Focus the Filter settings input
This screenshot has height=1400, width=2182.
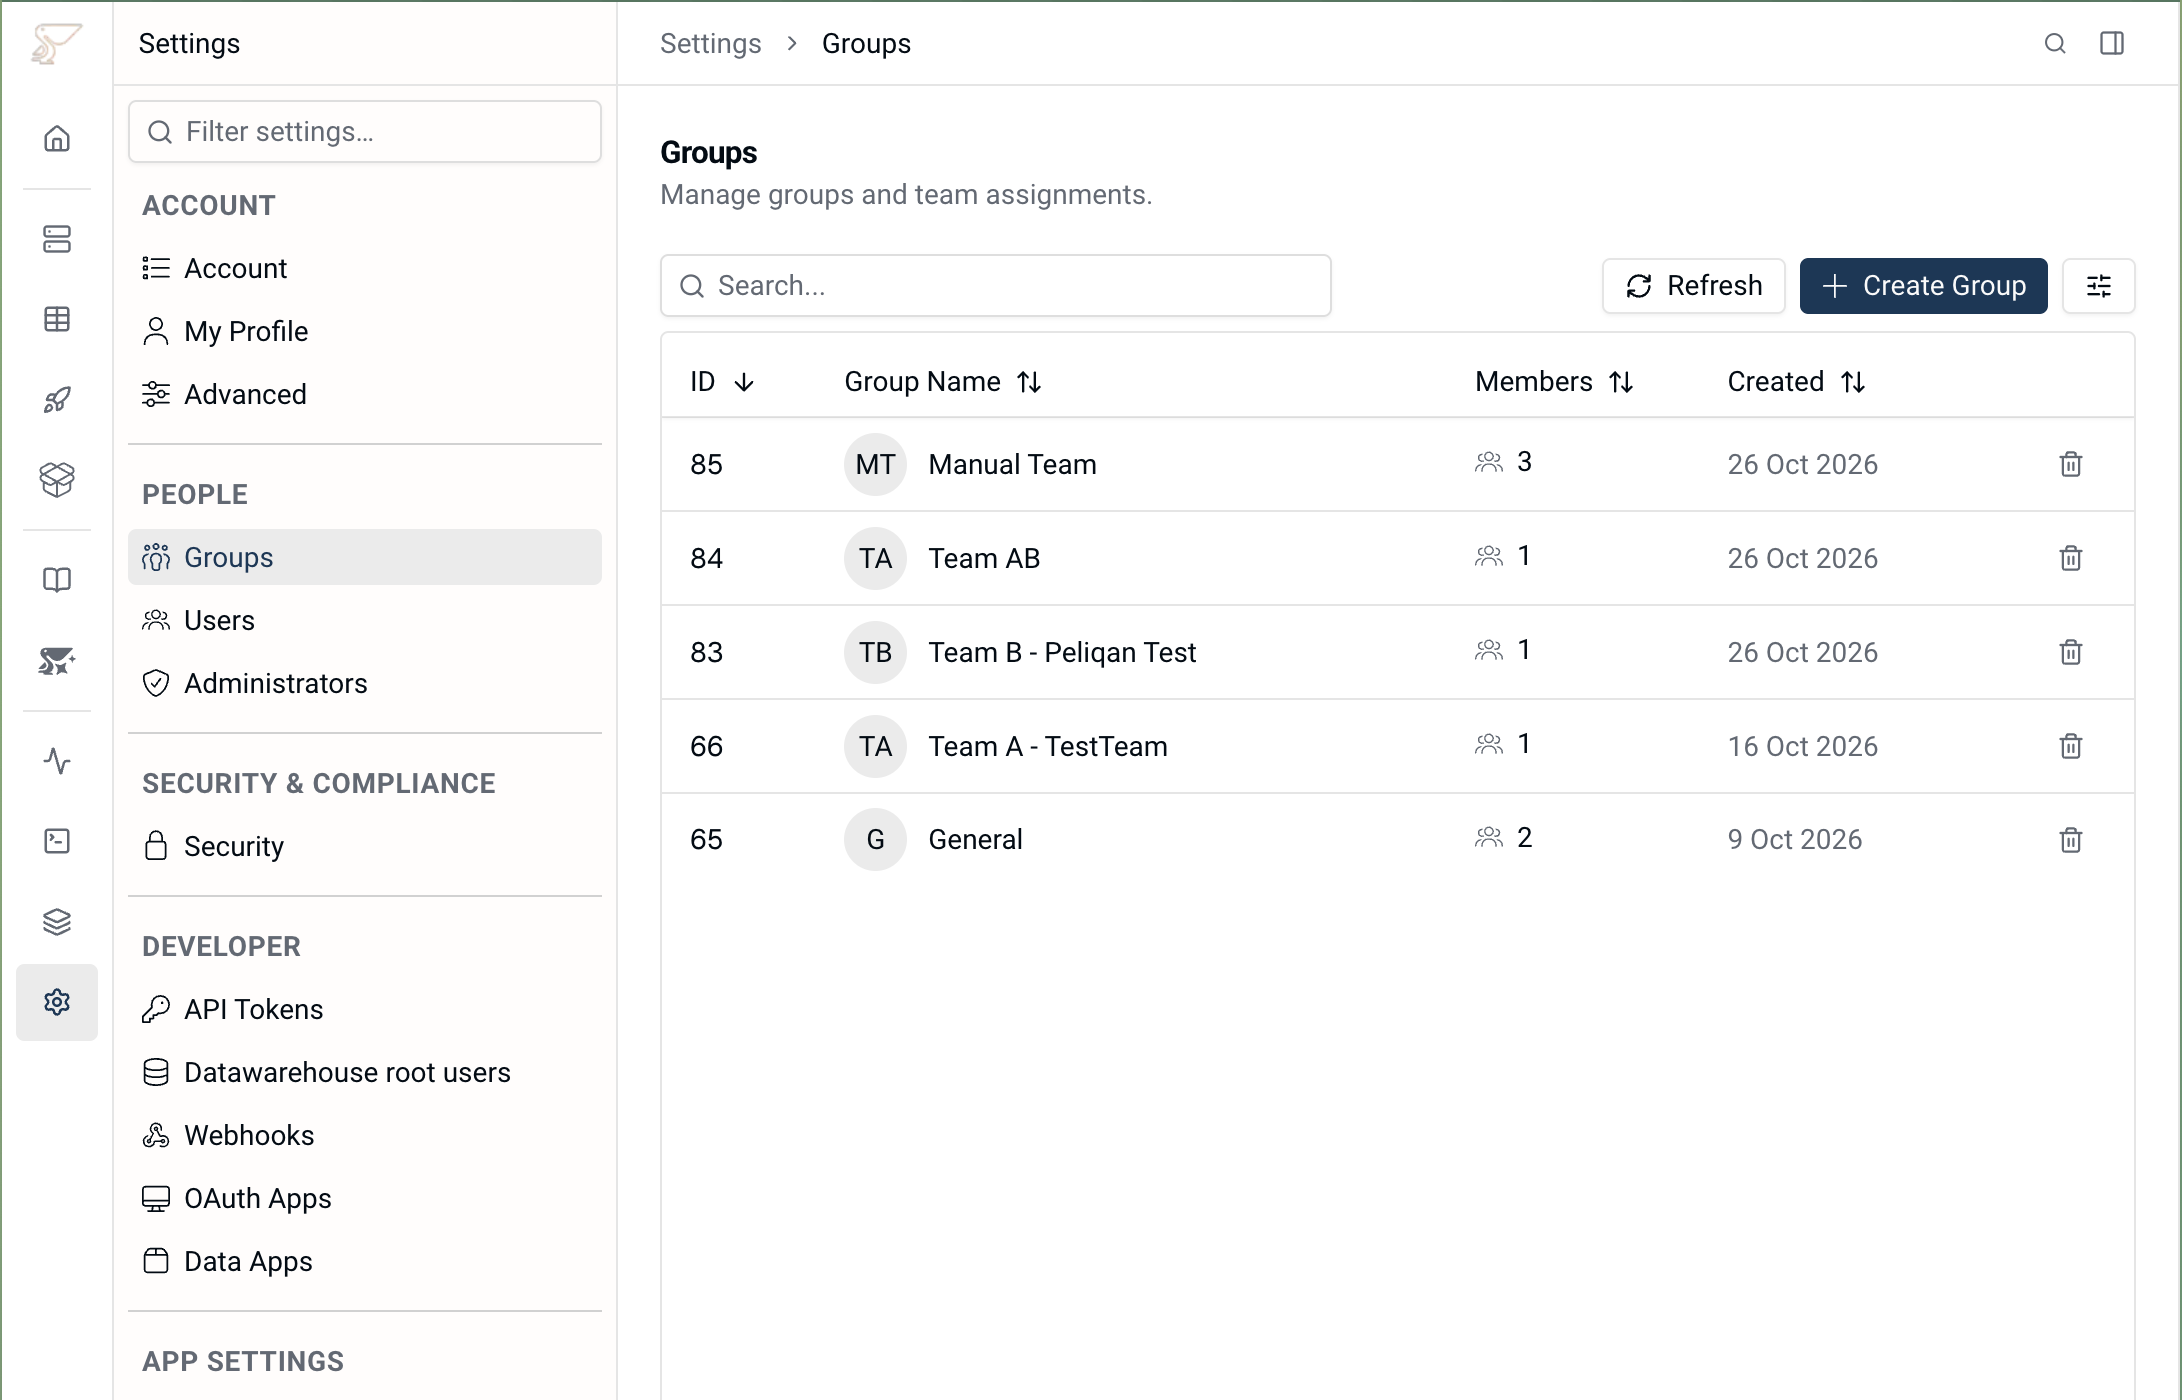(x=365, y=132)
